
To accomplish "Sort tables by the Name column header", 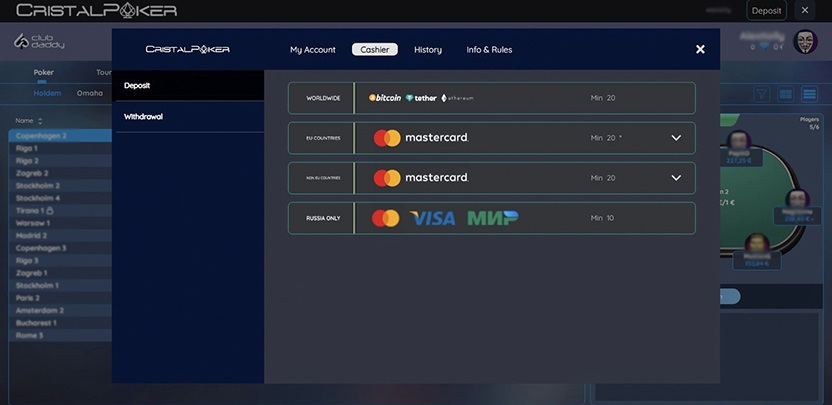I will click(29, 121).
